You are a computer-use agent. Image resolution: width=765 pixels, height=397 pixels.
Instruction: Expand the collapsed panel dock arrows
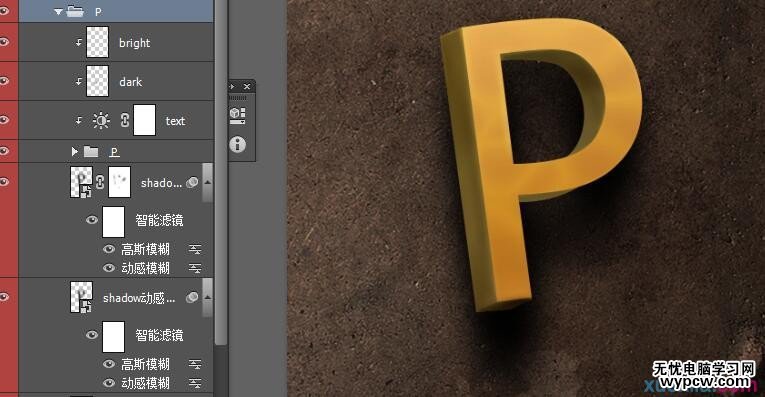[x=232, y=86]
